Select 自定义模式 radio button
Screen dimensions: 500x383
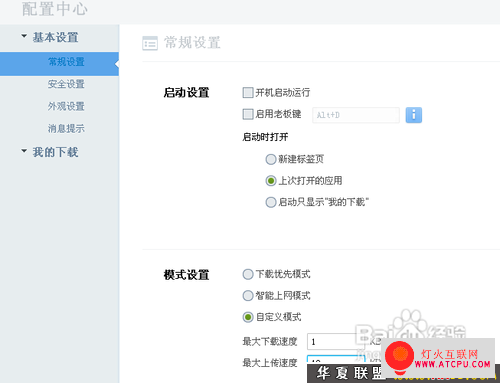[248, 317]
